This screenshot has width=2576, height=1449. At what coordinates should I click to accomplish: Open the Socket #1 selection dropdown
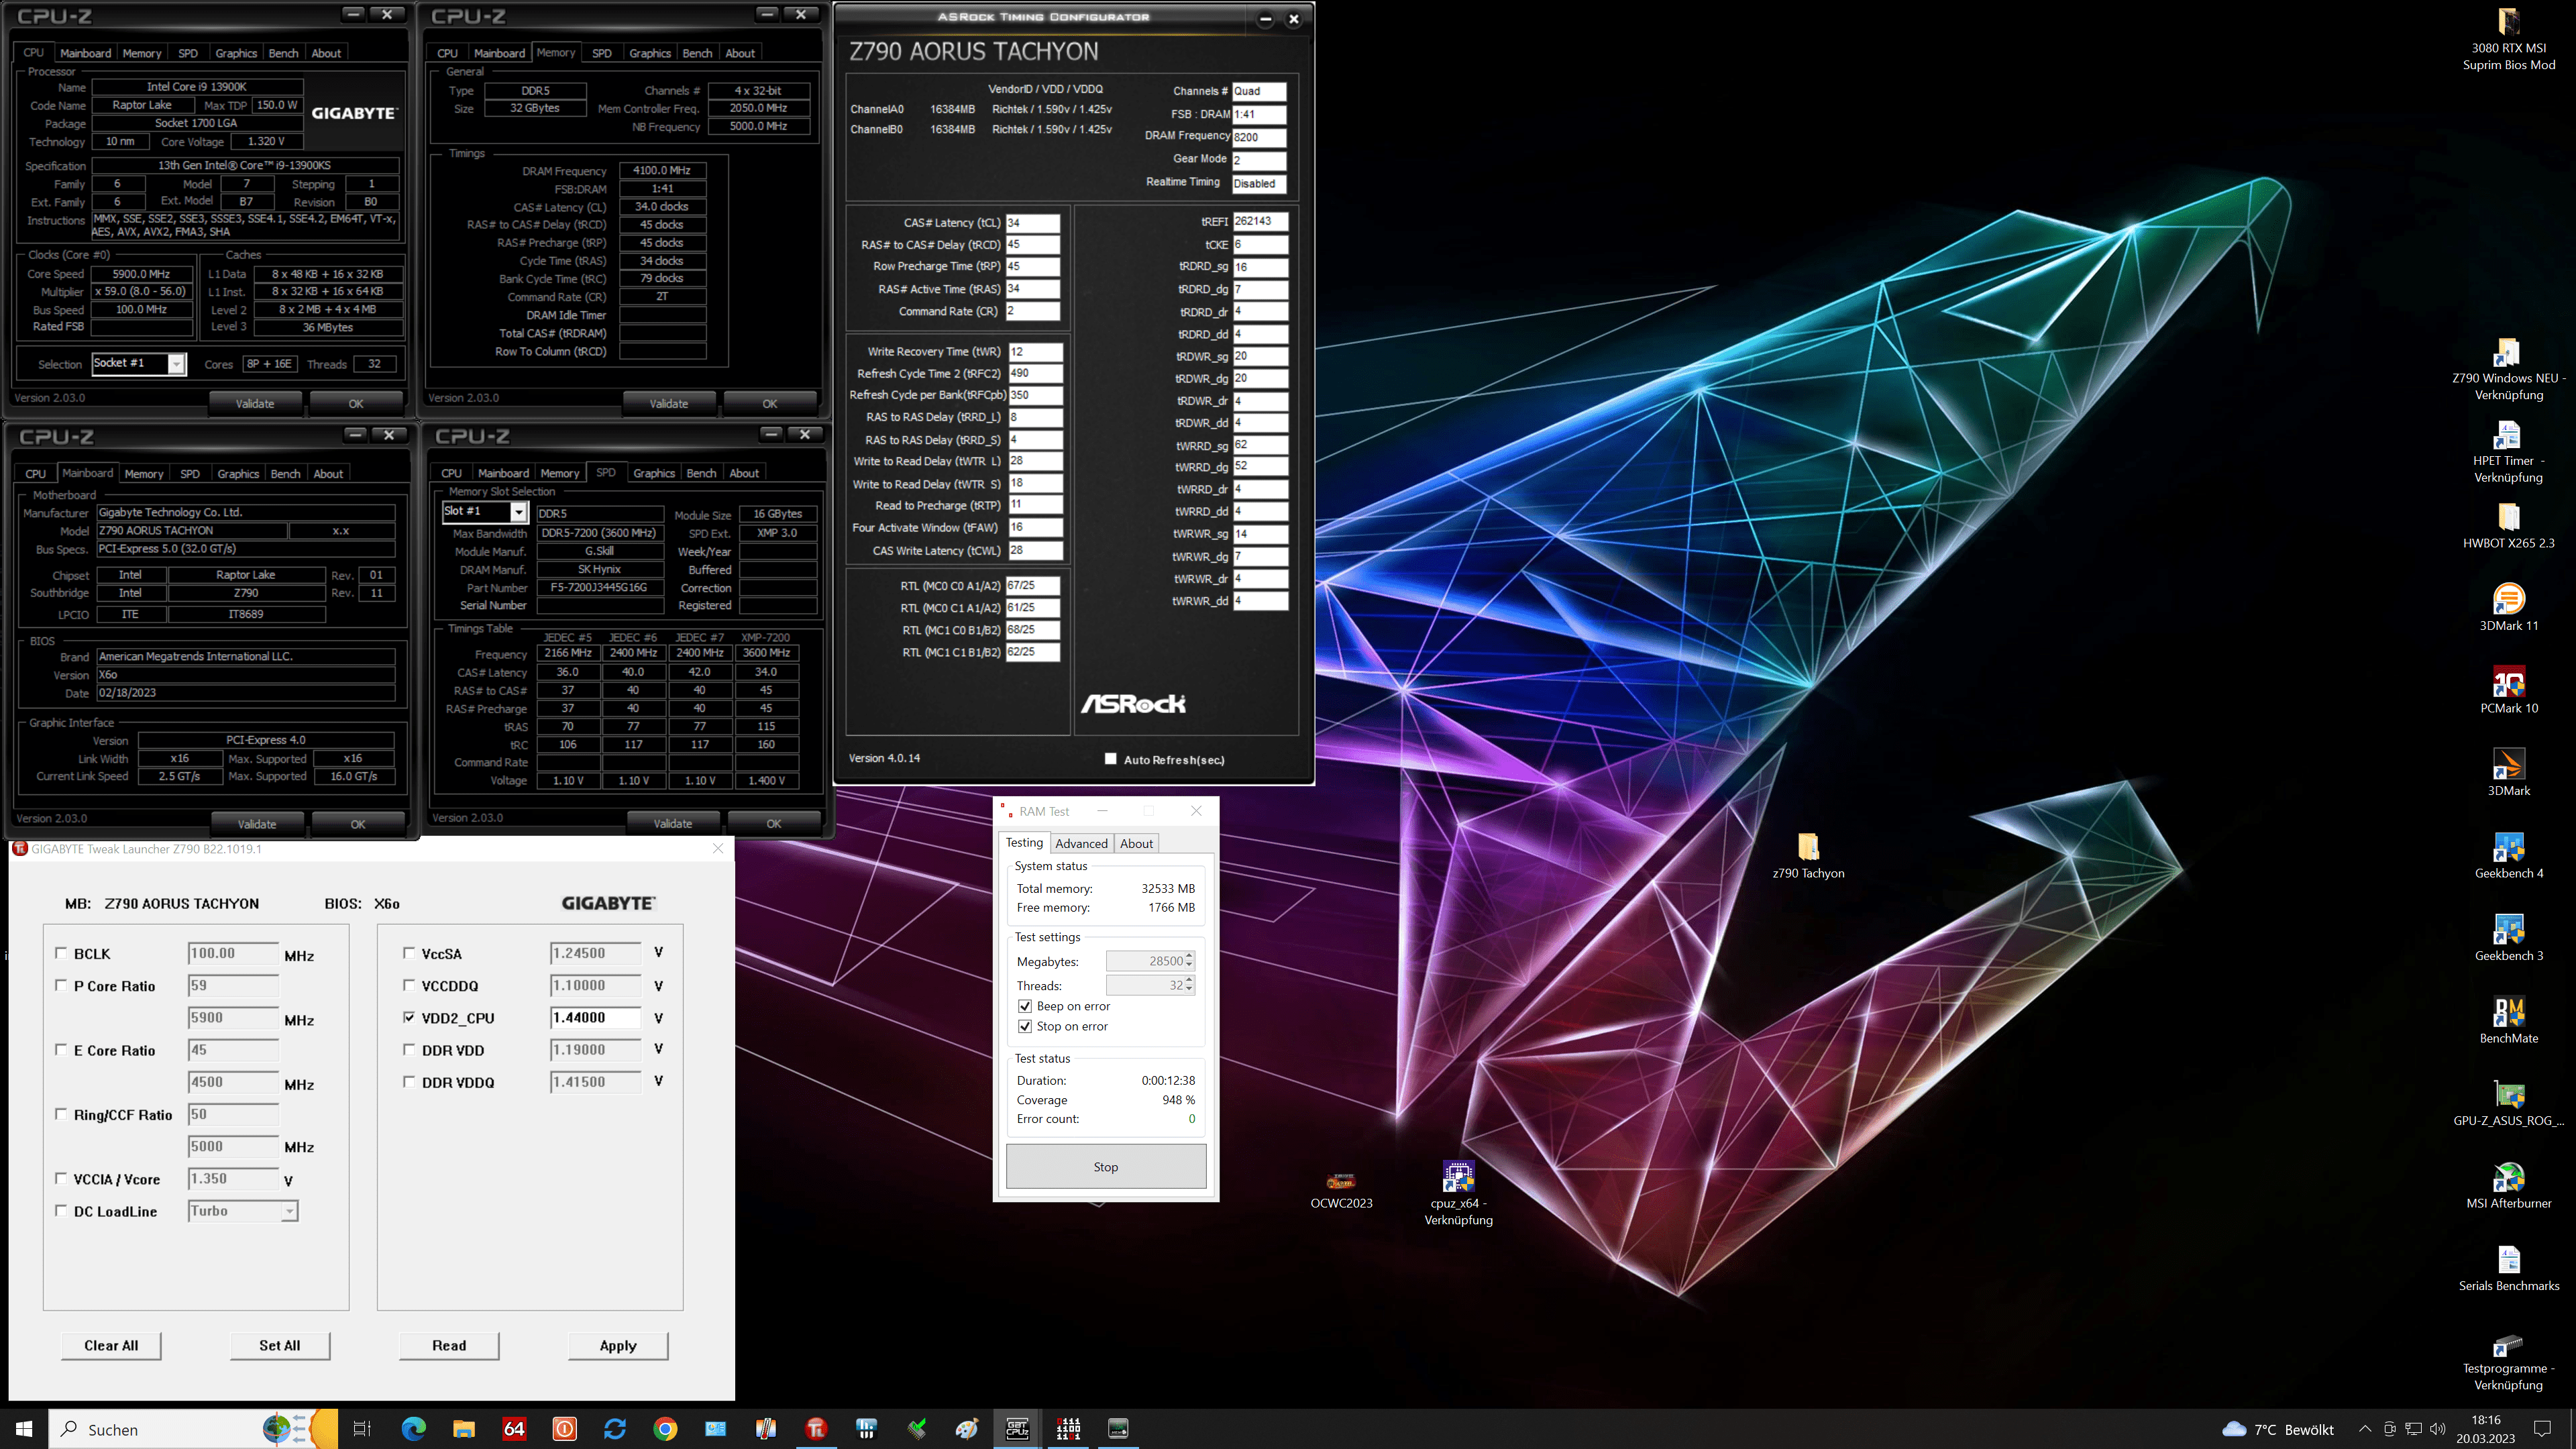click(176, 364)
